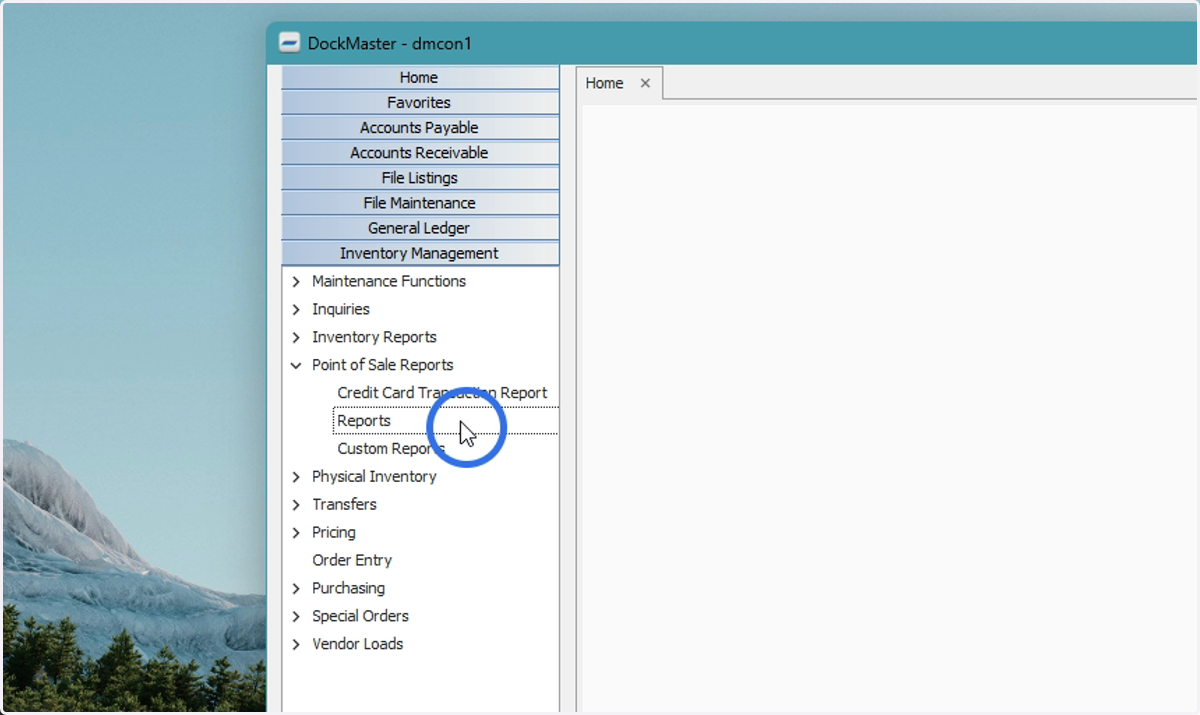Open the Inventory Management section

(420, 253)
